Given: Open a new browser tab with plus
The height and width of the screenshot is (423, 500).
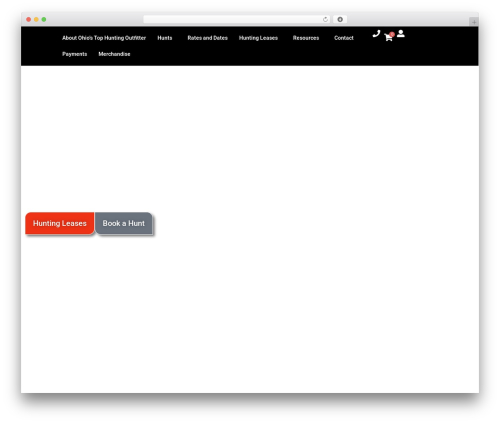Looking at the screenshot, I should click(474, 22).
